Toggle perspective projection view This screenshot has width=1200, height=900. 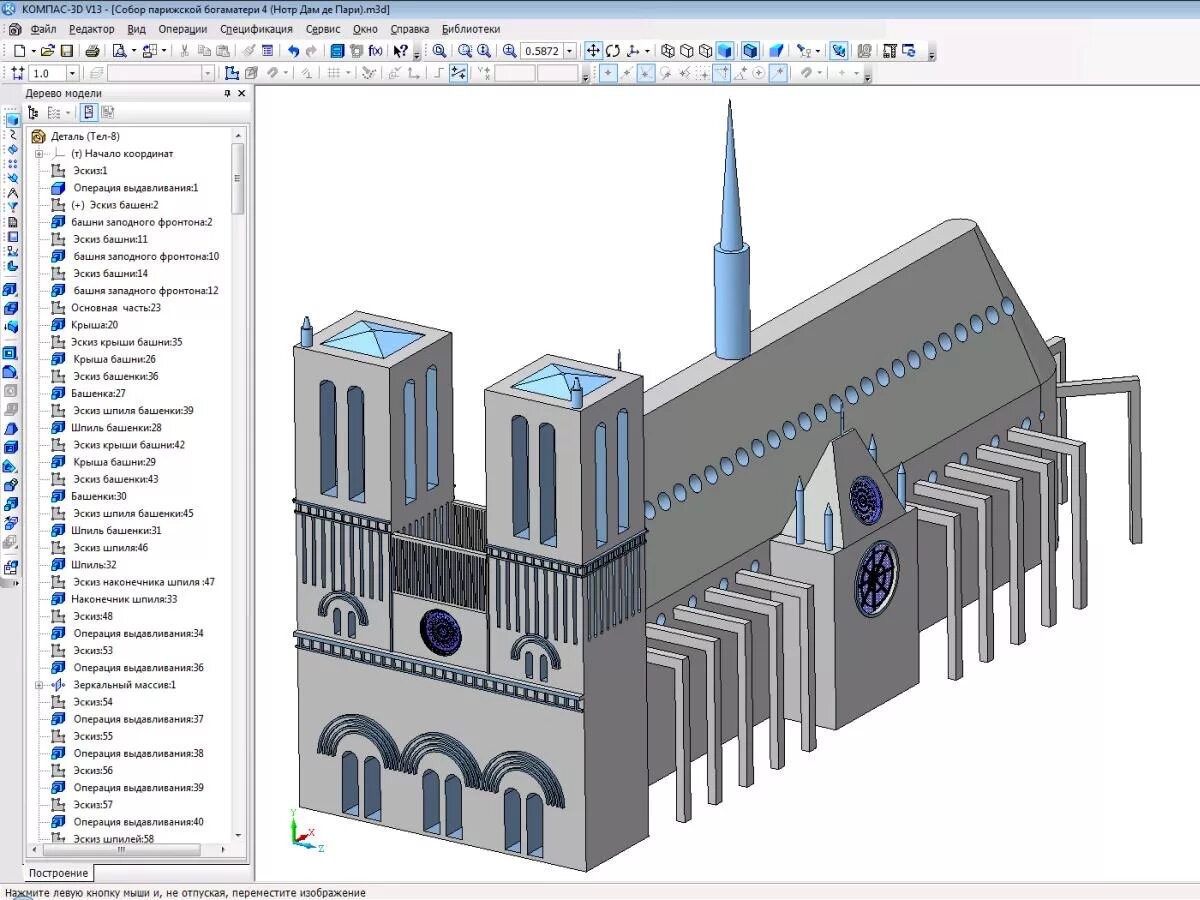click(x=776, y=51)
